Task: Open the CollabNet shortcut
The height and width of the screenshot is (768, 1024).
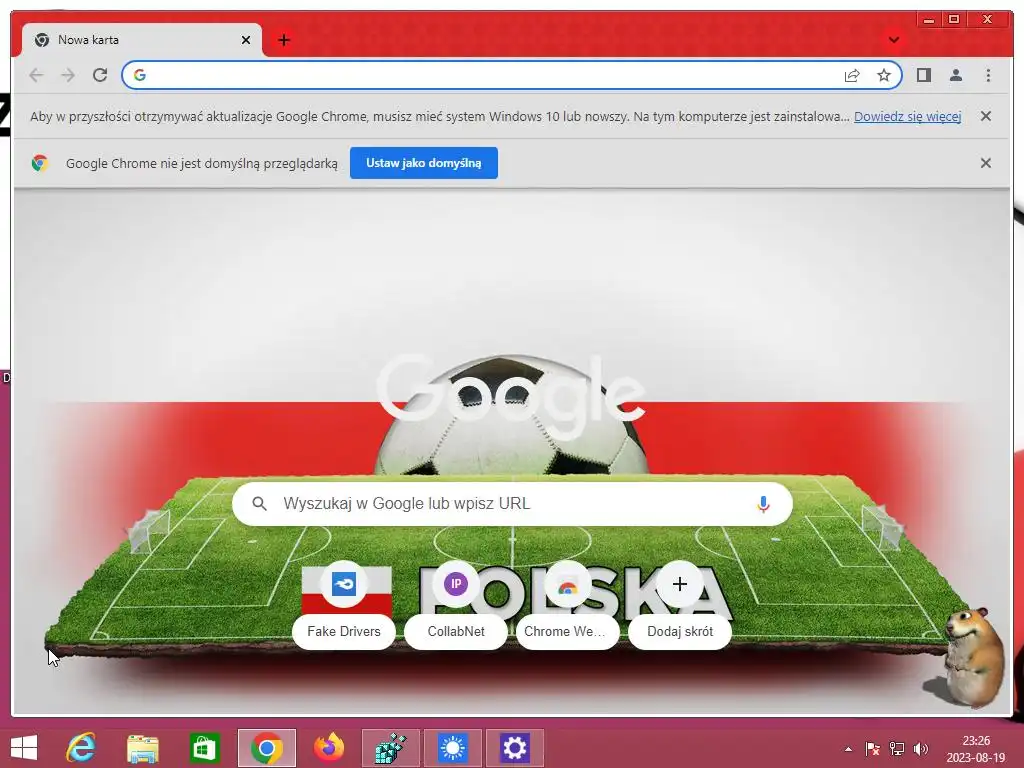Action: [x=456, y=605]
